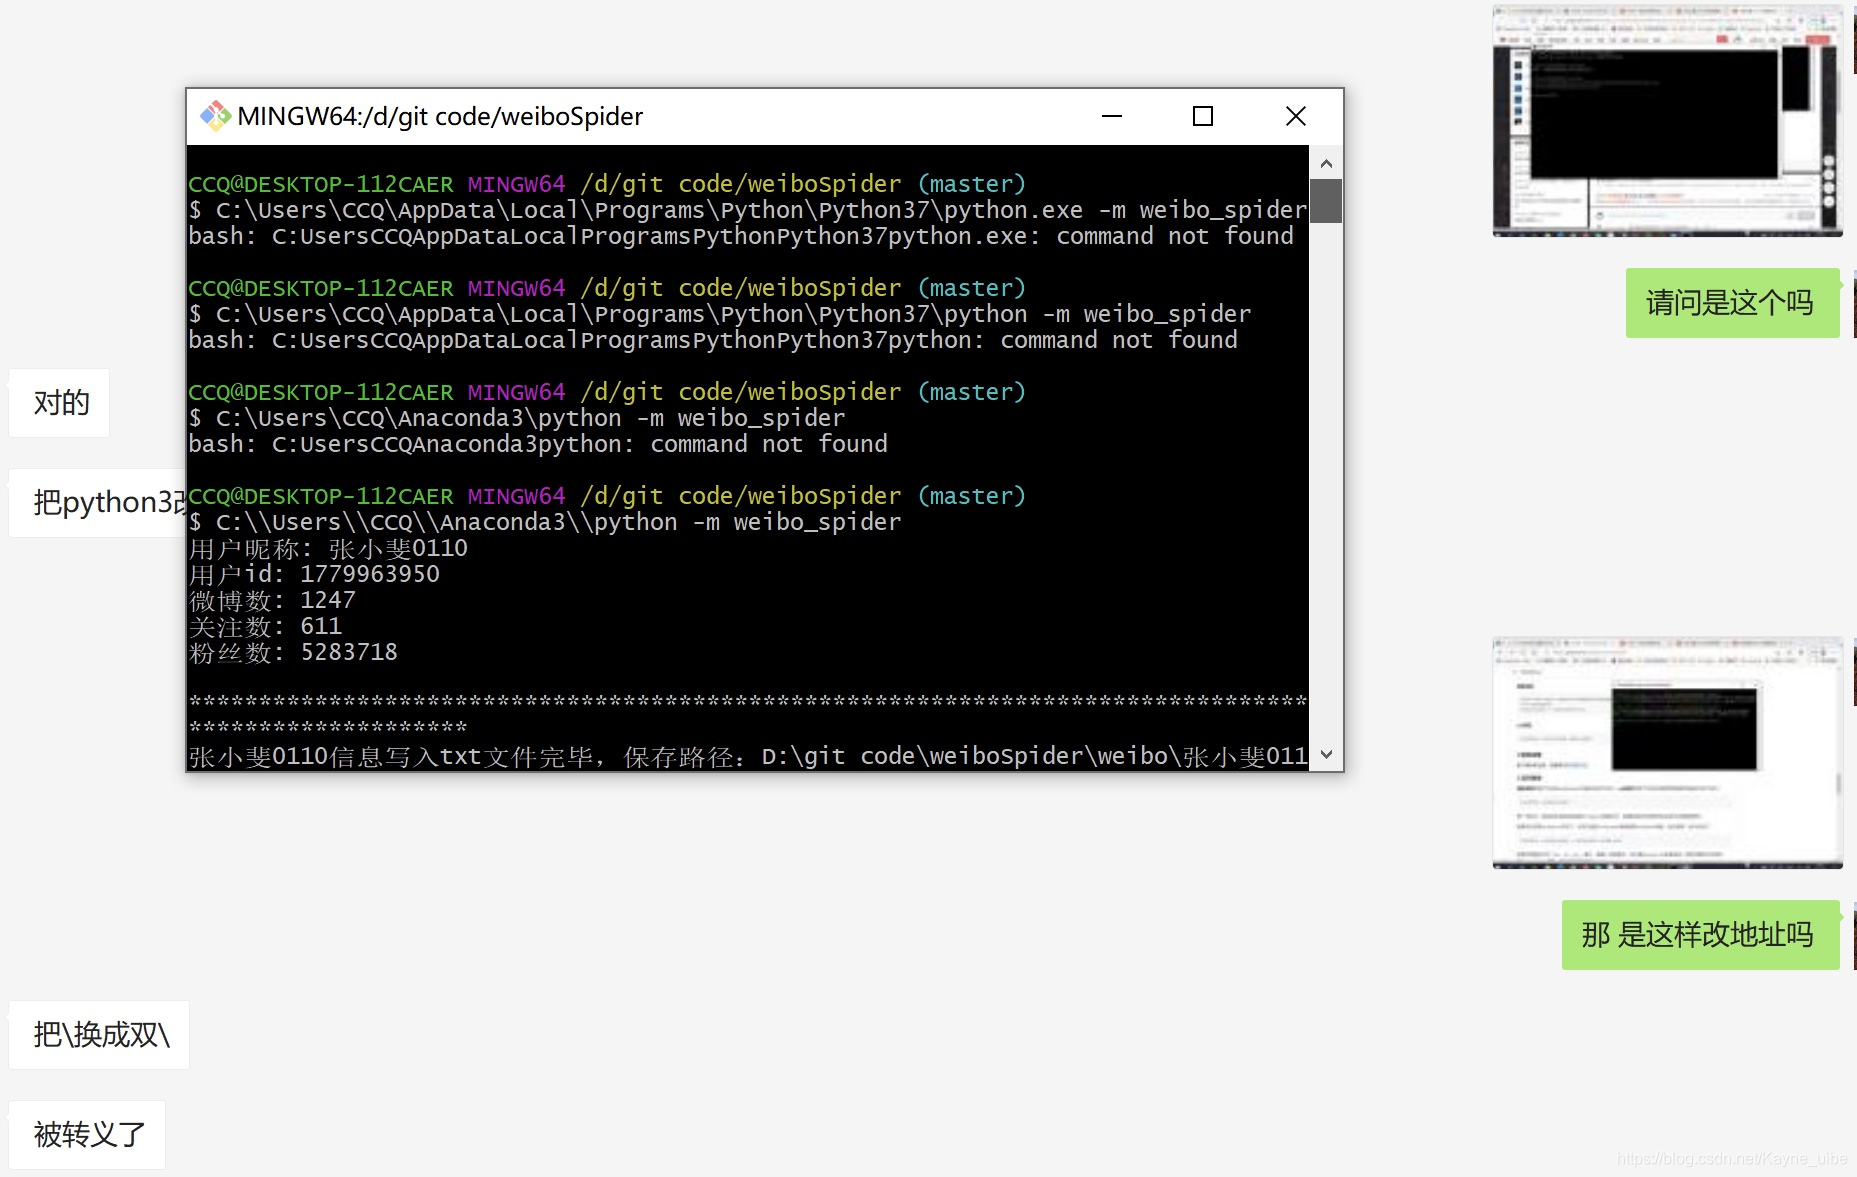Click the error 'bash: C:UsersCCQAnaconda3python: command not found'
The height and width of the screenshot is (1177, 1857).
pos(538,444)
